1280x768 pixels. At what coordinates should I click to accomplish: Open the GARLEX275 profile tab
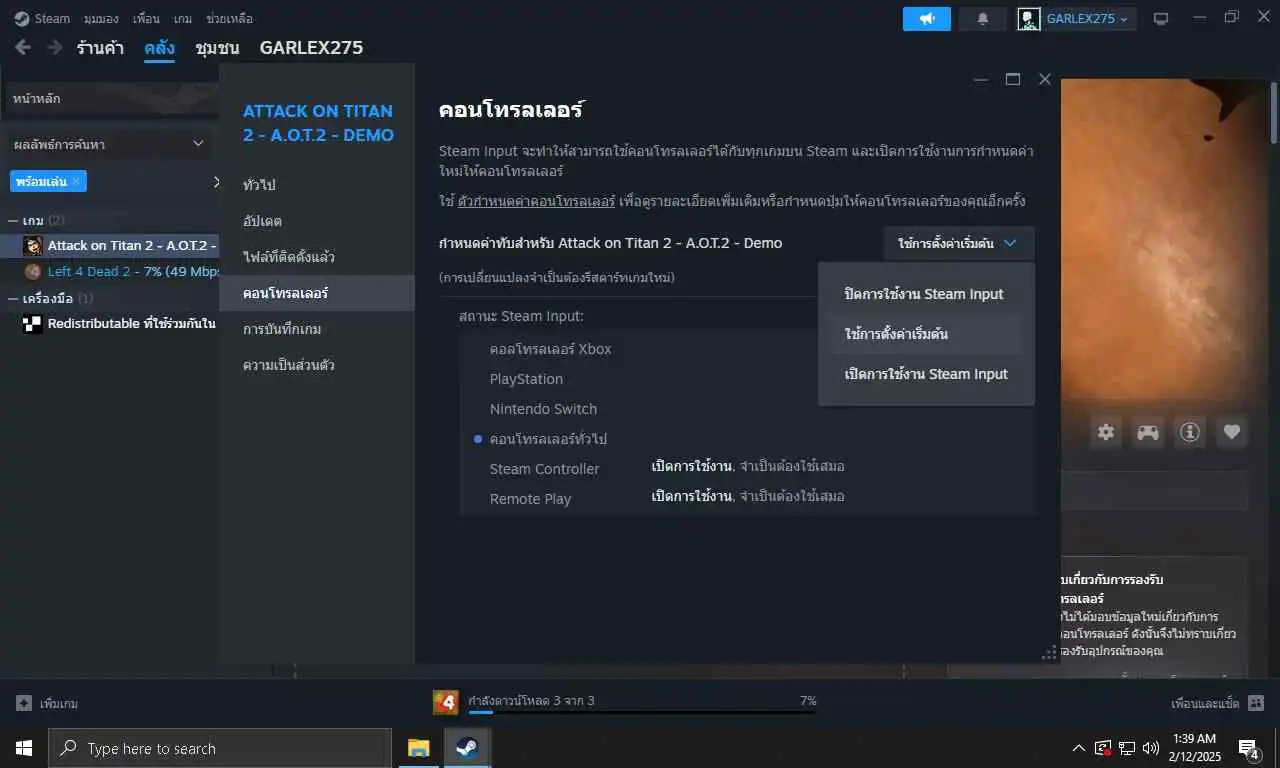311,47
